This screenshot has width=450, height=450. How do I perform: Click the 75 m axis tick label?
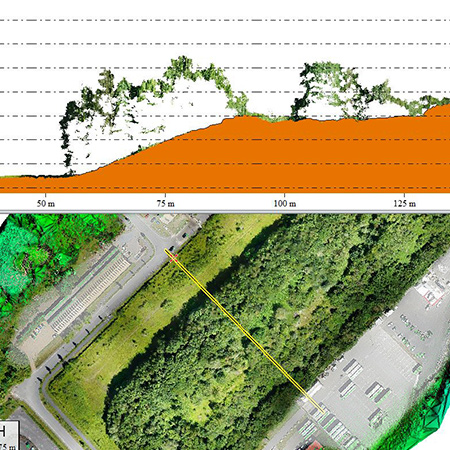pyautogui.click(x=166, y=204)
